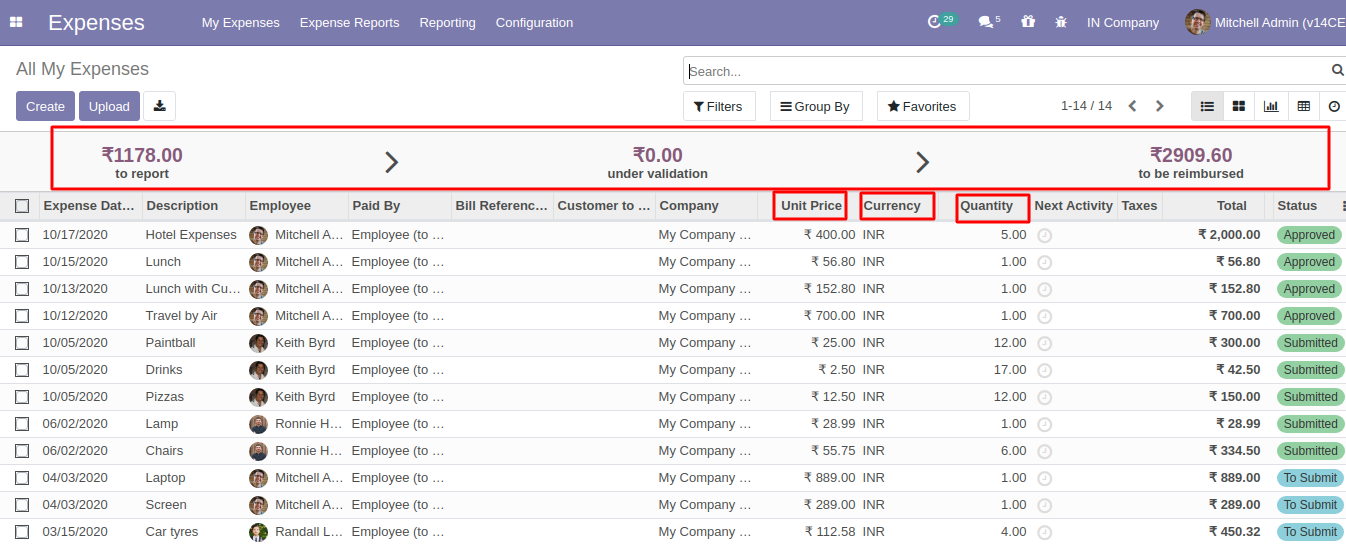
Task: Open the Filters dropdown
Action: coord(719,106)
